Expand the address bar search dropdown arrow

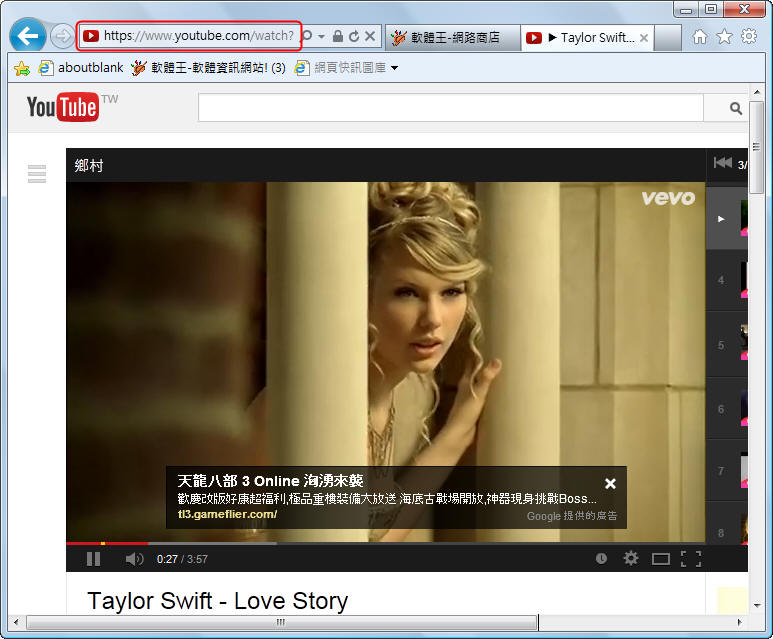coord(322,37)
